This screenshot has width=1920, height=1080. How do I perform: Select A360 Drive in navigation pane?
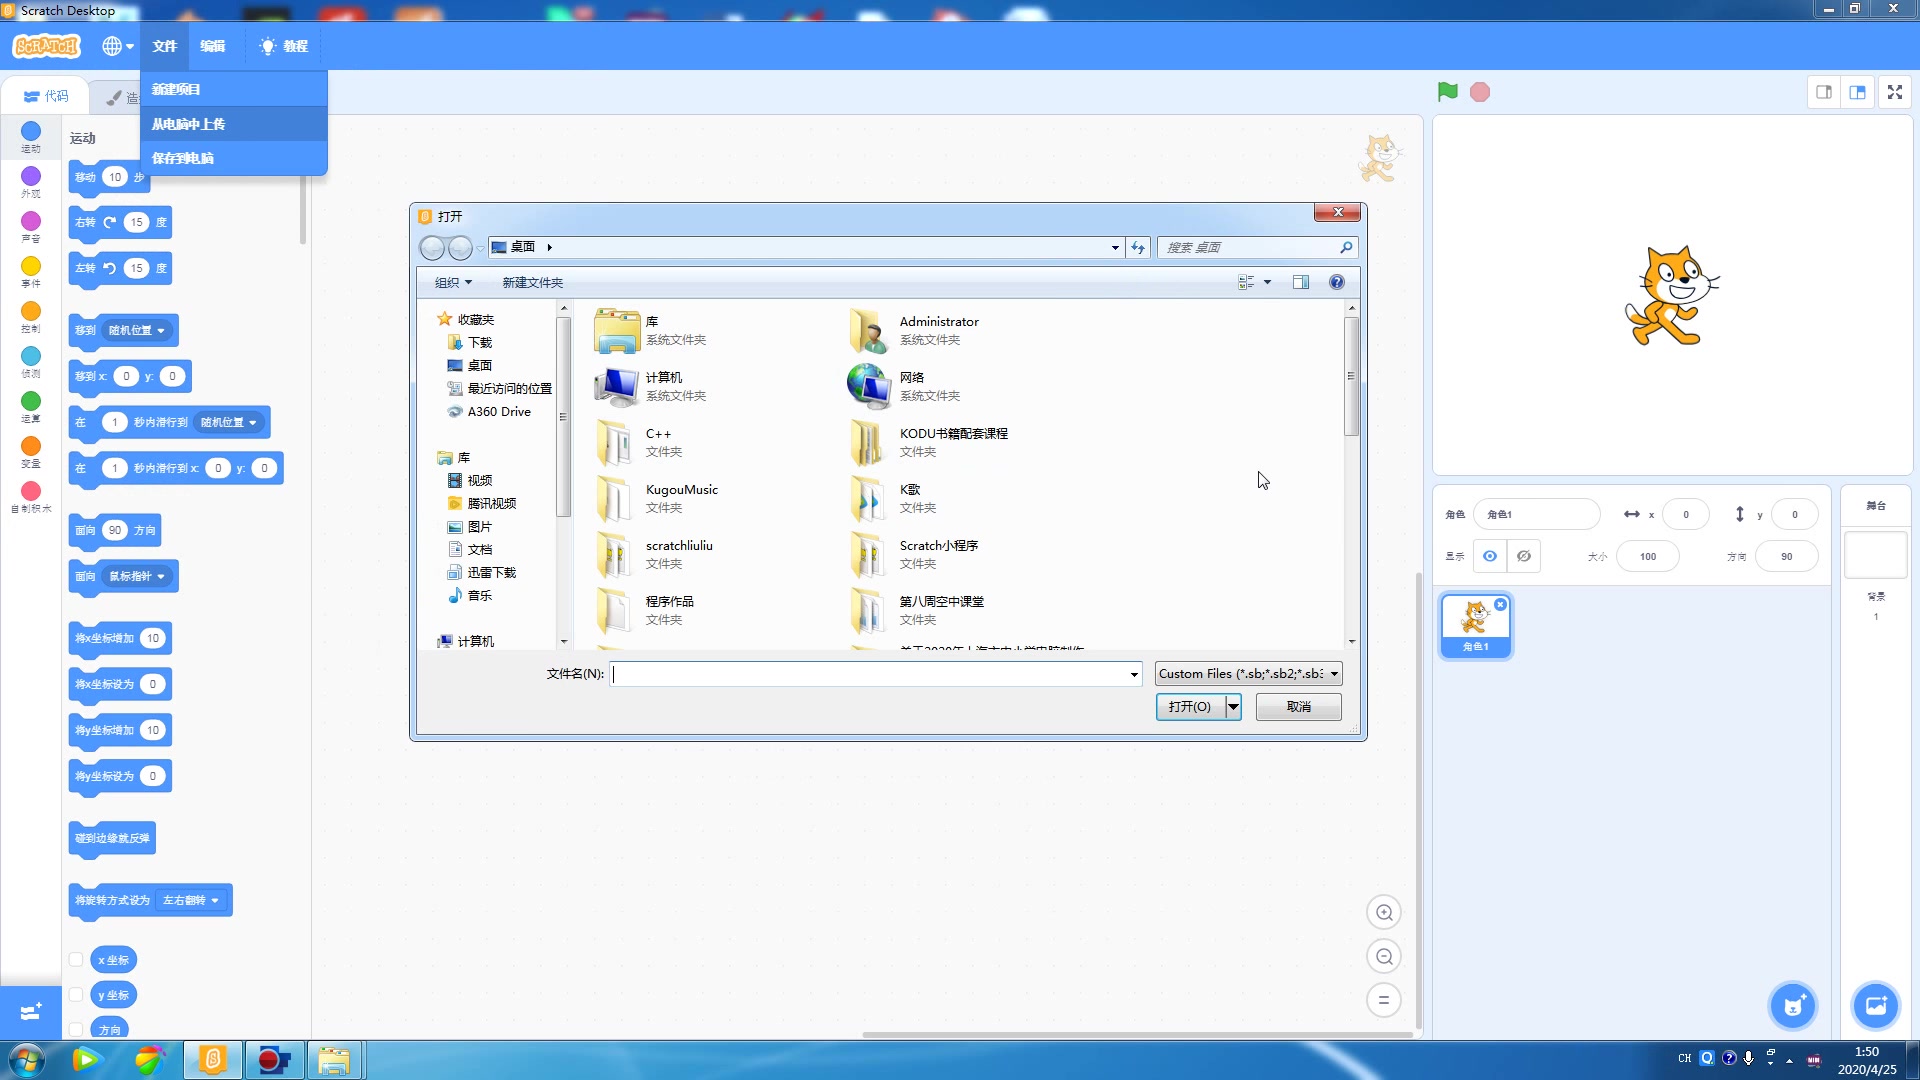coord(489,411)
